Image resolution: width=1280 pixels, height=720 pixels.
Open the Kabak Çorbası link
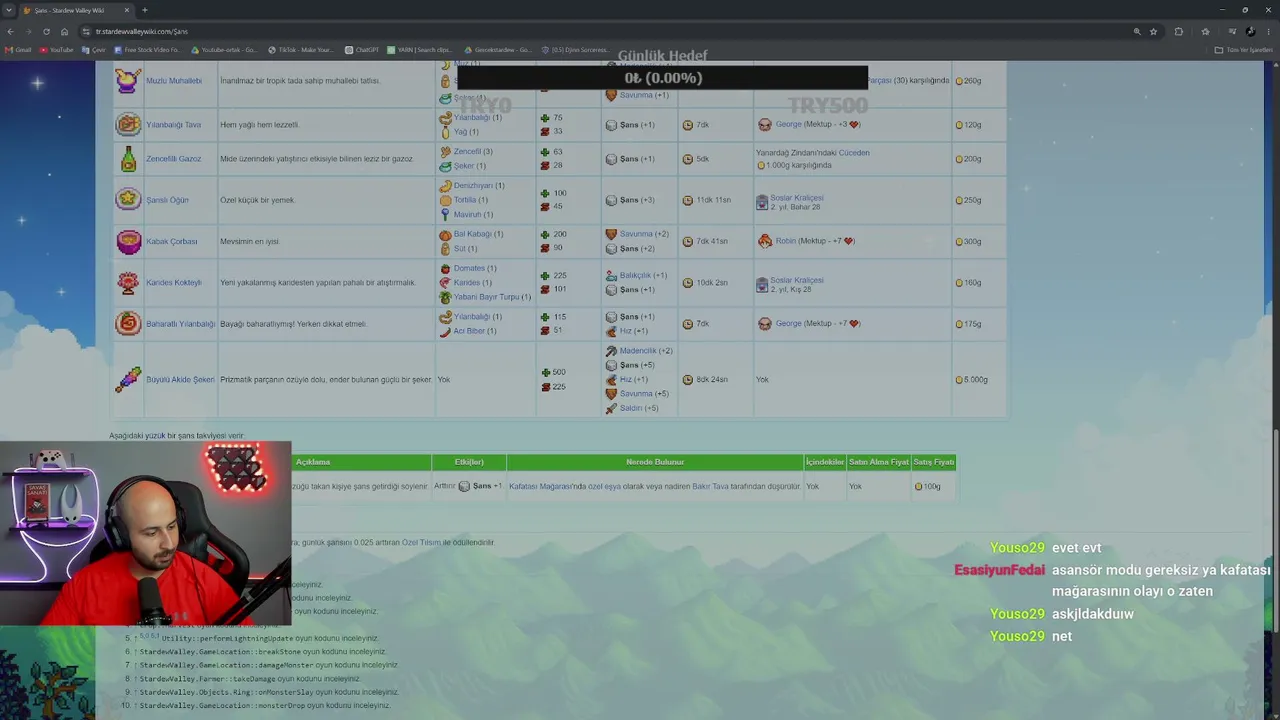[171, 241]
